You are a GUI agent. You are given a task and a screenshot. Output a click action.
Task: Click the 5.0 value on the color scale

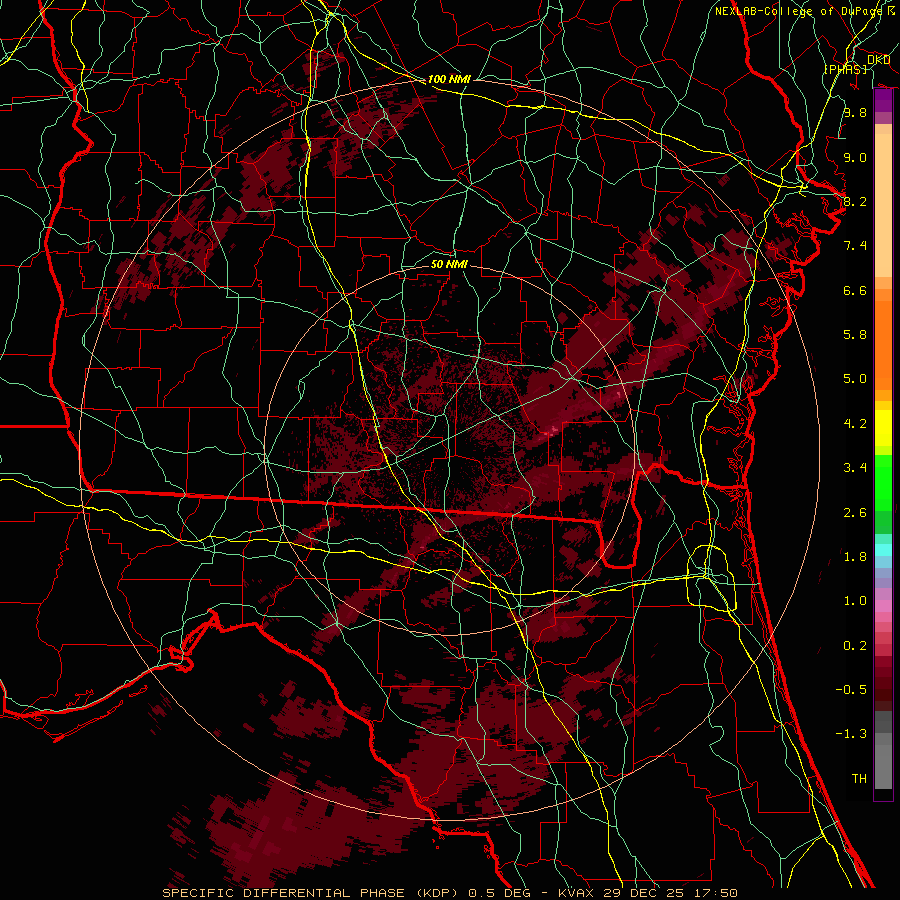pos(855,379)
